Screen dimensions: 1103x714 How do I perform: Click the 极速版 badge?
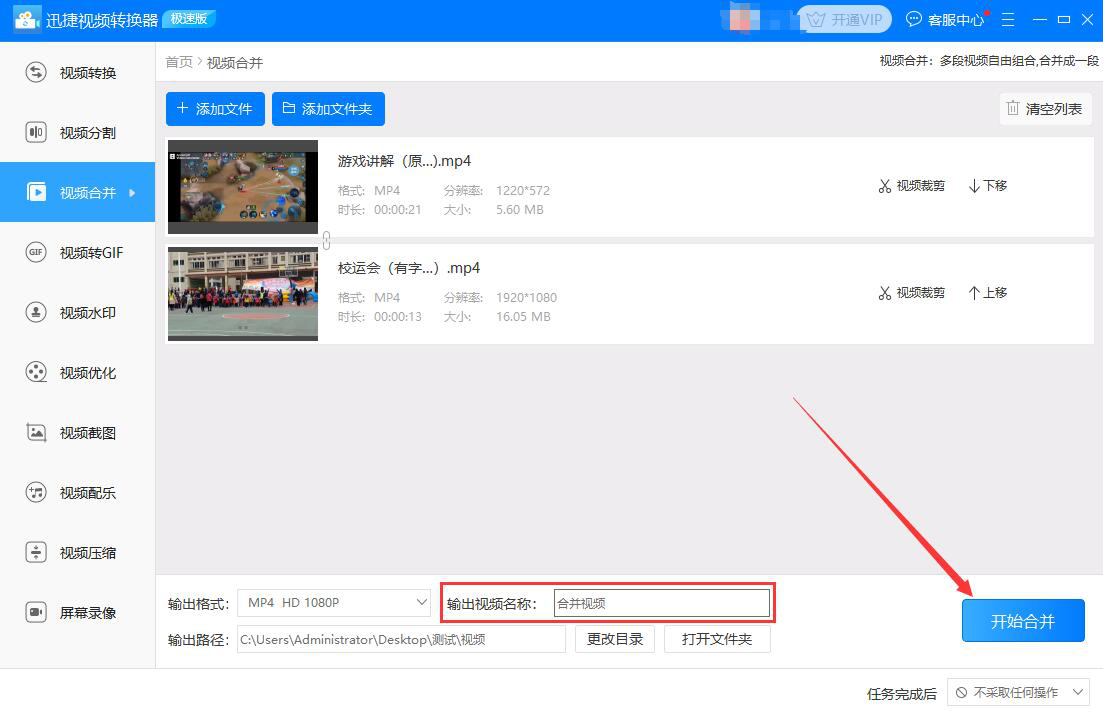pos(189,19)
